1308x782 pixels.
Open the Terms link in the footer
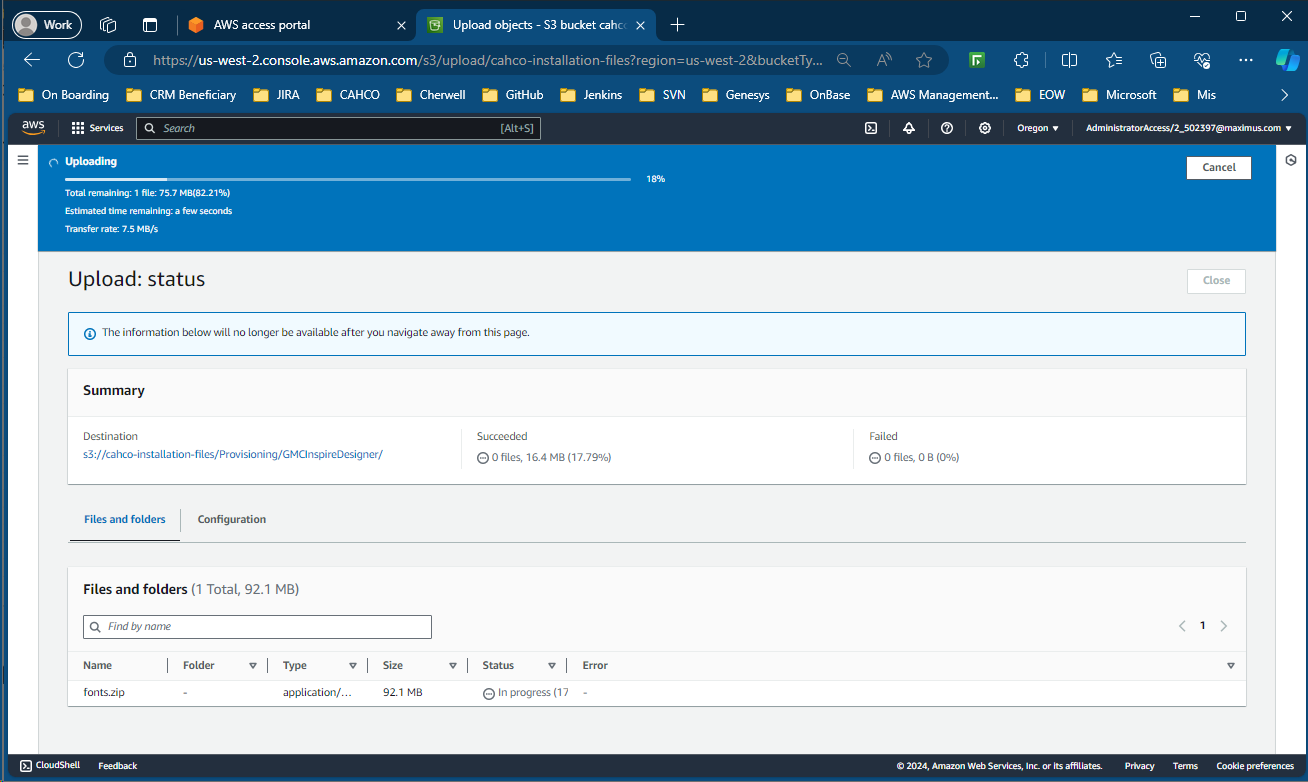(x=1185, y=766)
